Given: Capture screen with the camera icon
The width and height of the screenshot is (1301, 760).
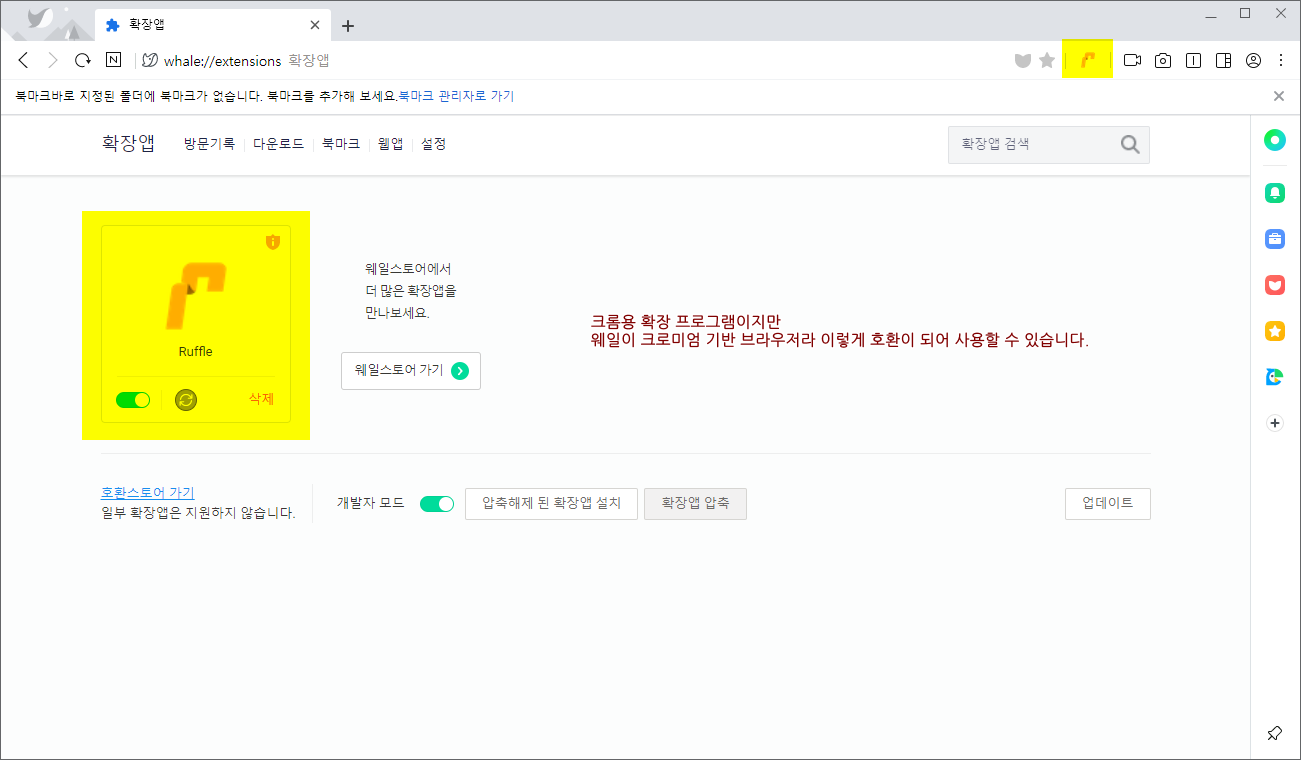Looking at the screenshot, I should [1163, 61].
